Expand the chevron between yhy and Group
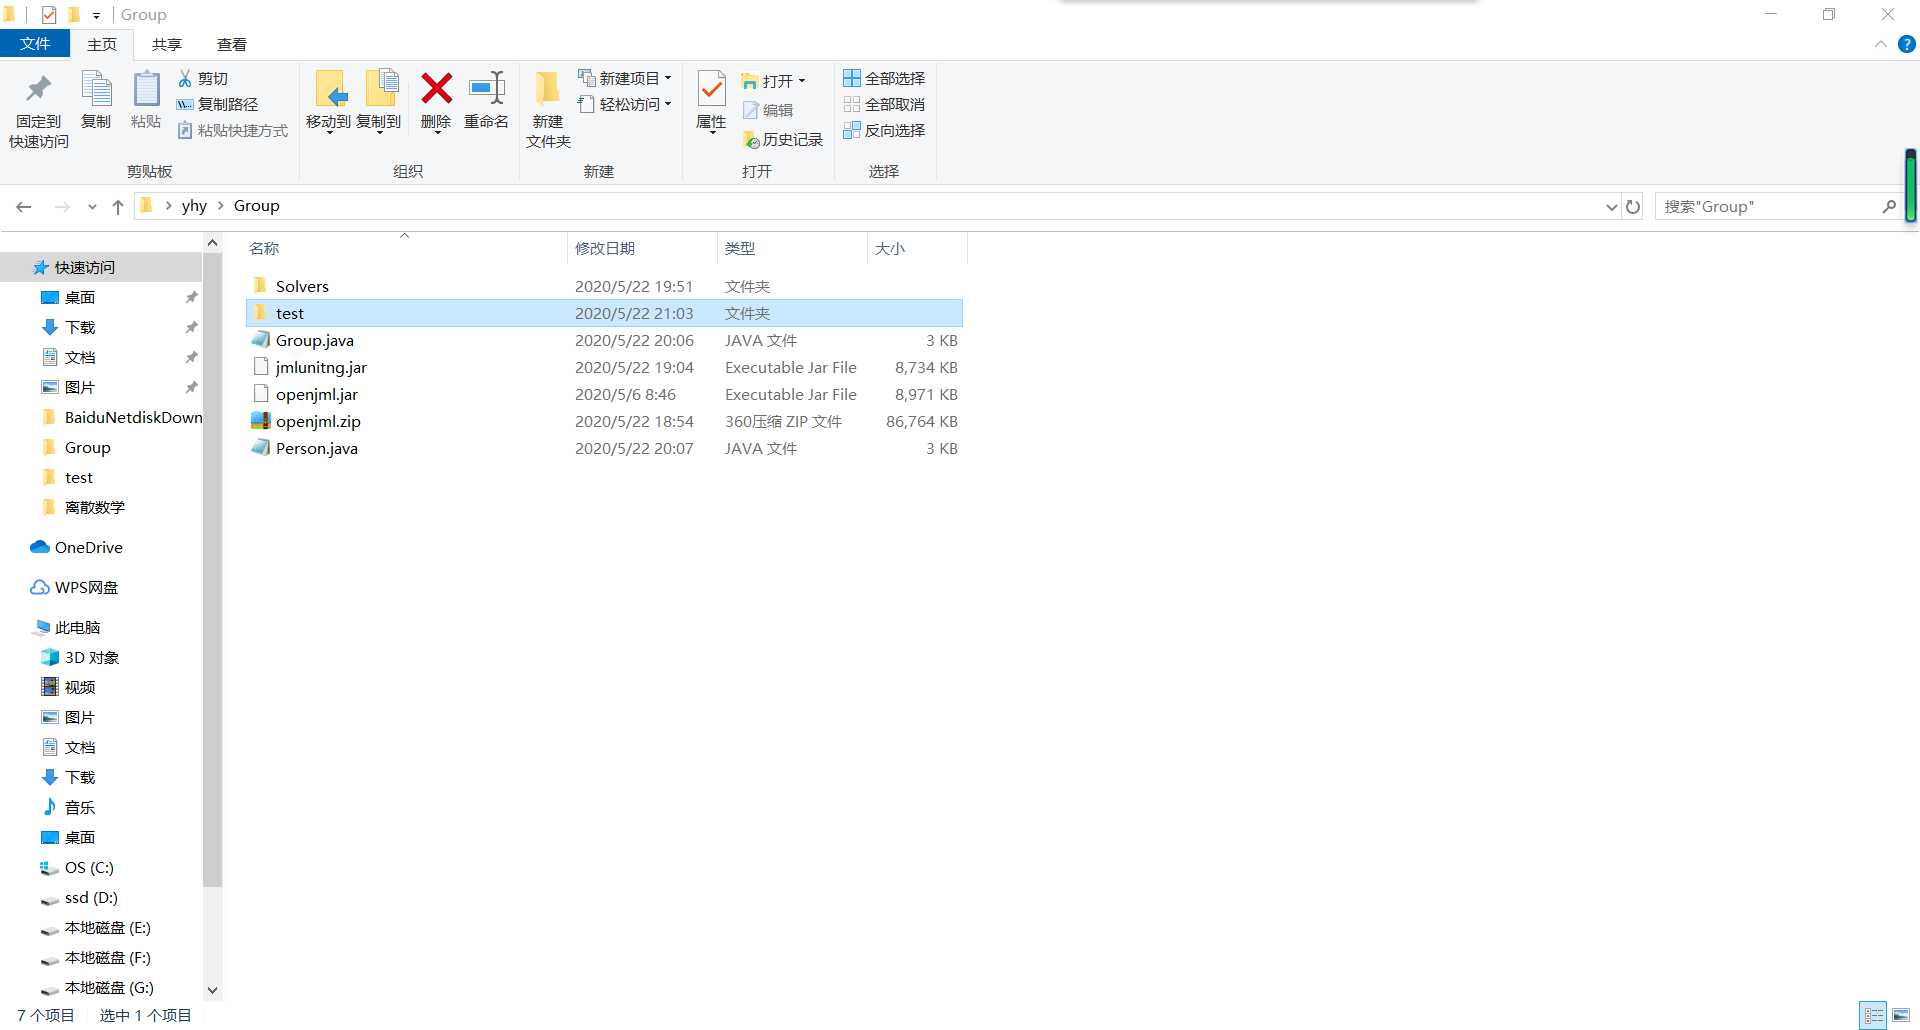This screenshot has height=1030, width=1920. click(220, 206)
